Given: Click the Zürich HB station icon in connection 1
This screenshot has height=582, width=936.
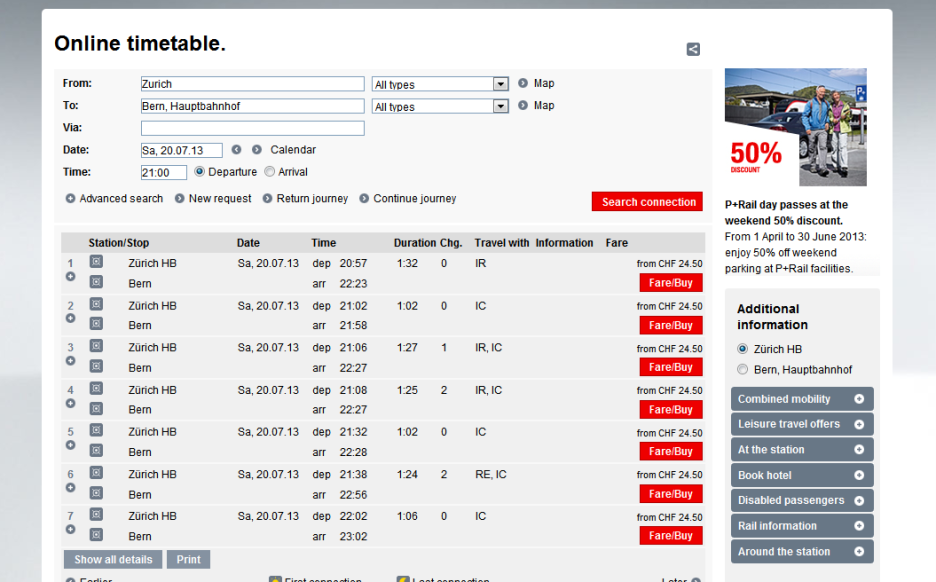Looking at the screenshot, I should point(96,261).
